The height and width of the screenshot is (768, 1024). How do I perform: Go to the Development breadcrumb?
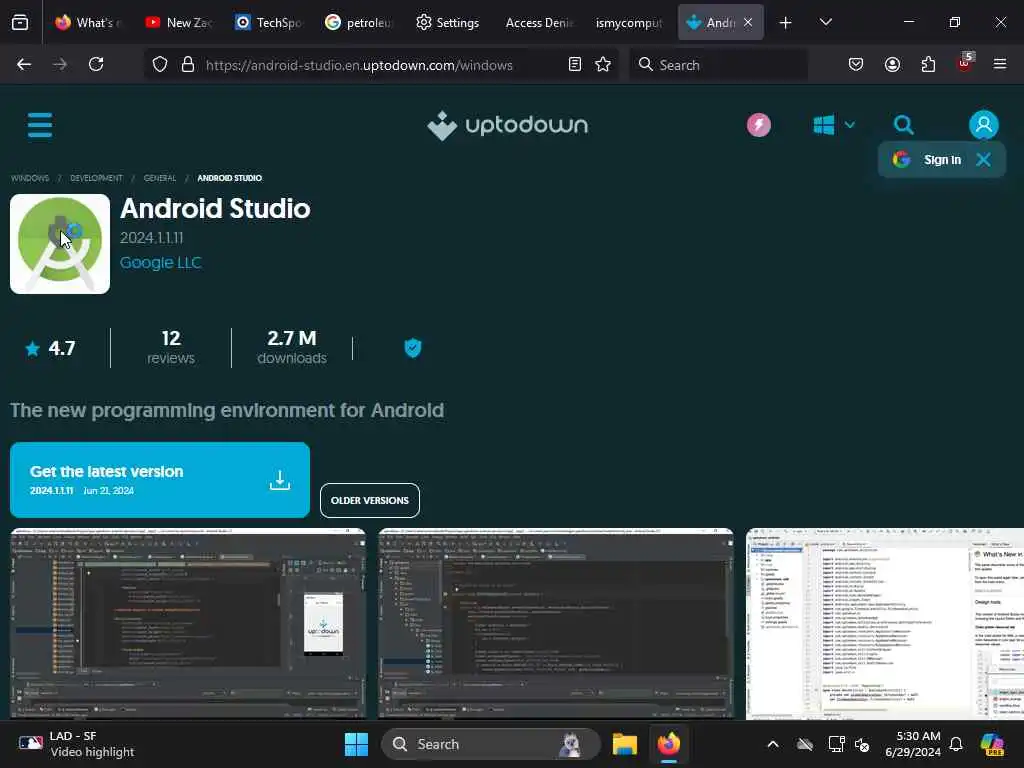click(96, 178)
